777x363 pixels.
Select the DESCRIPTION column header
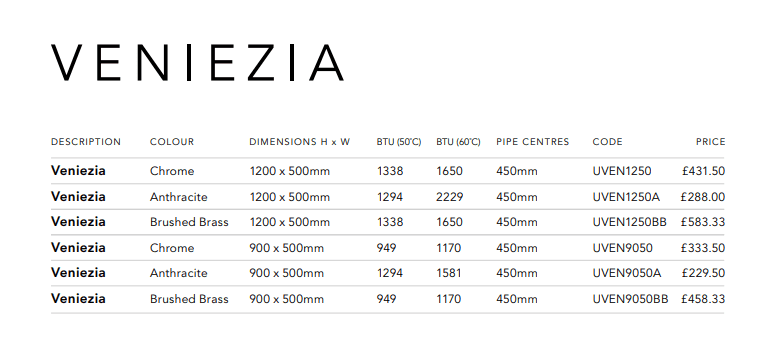[86, 142]
